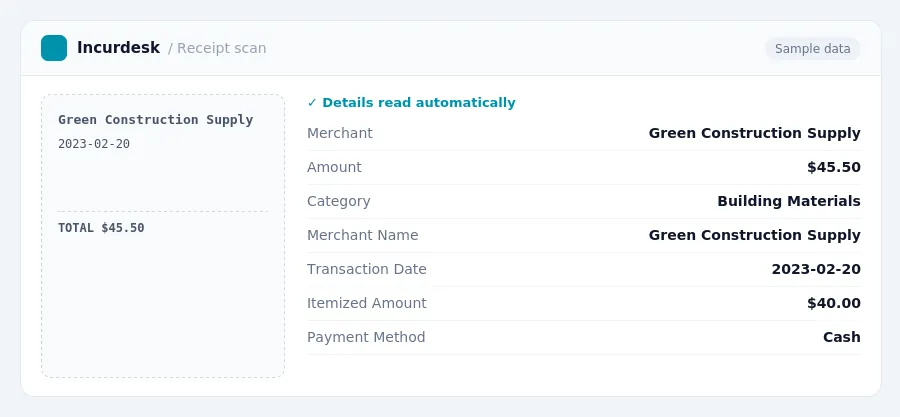Click the Payment Method row label
Image resolution: width=900 pixels, height=417 pixels.
[366, 337]
